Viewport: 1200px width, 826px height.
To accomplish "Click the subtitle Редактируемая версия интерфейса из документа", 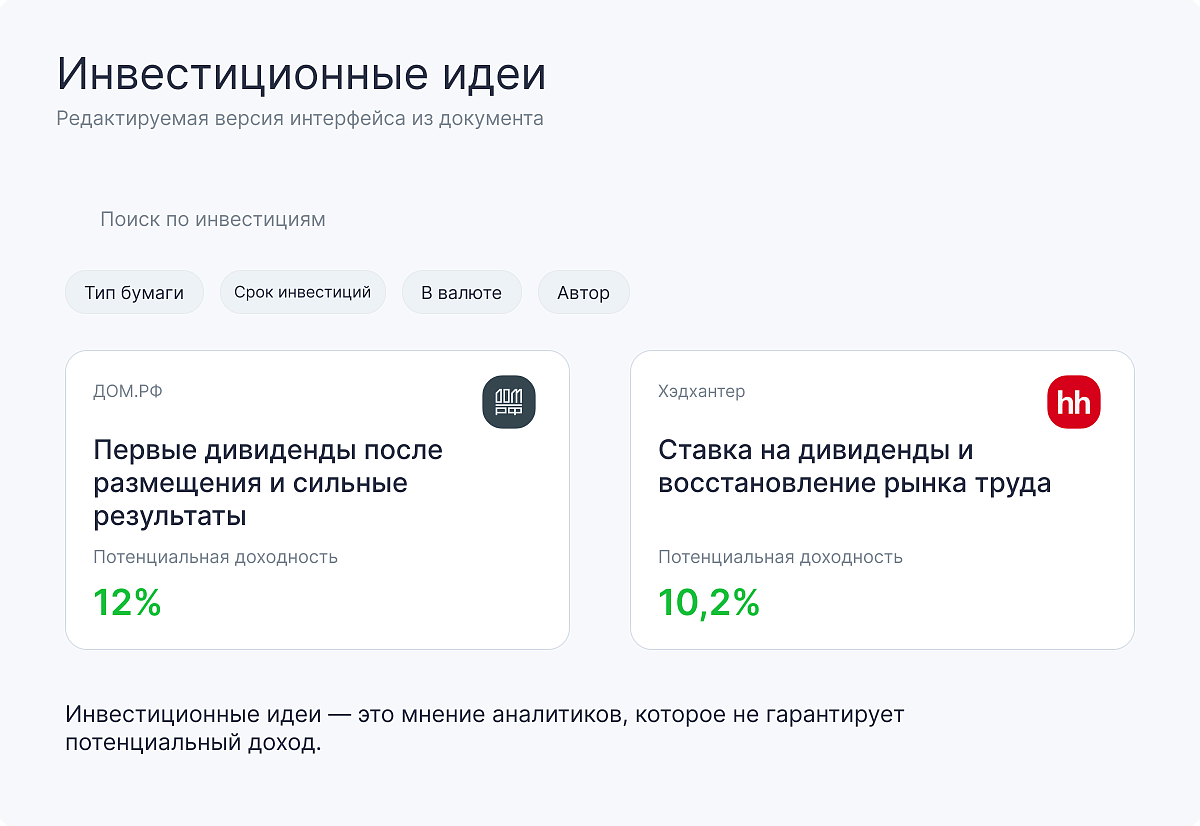I will coord(300,118).
